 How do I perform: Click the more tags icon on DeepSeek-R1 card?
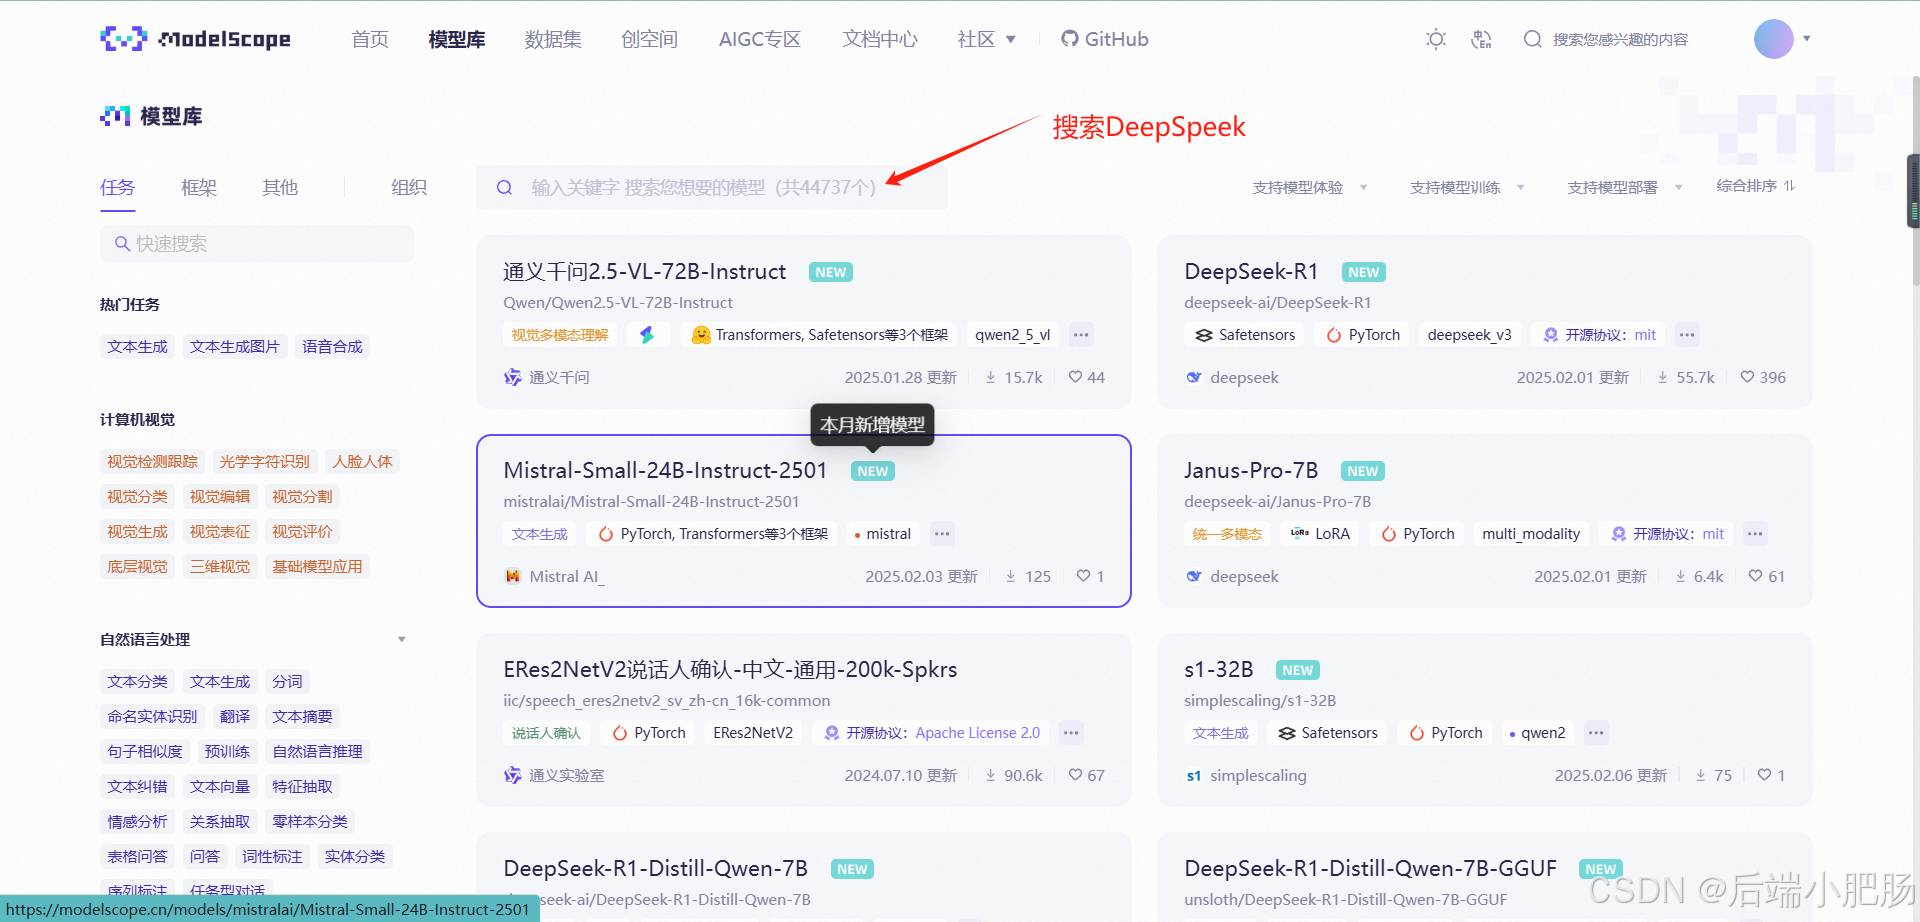point(1687,335)
